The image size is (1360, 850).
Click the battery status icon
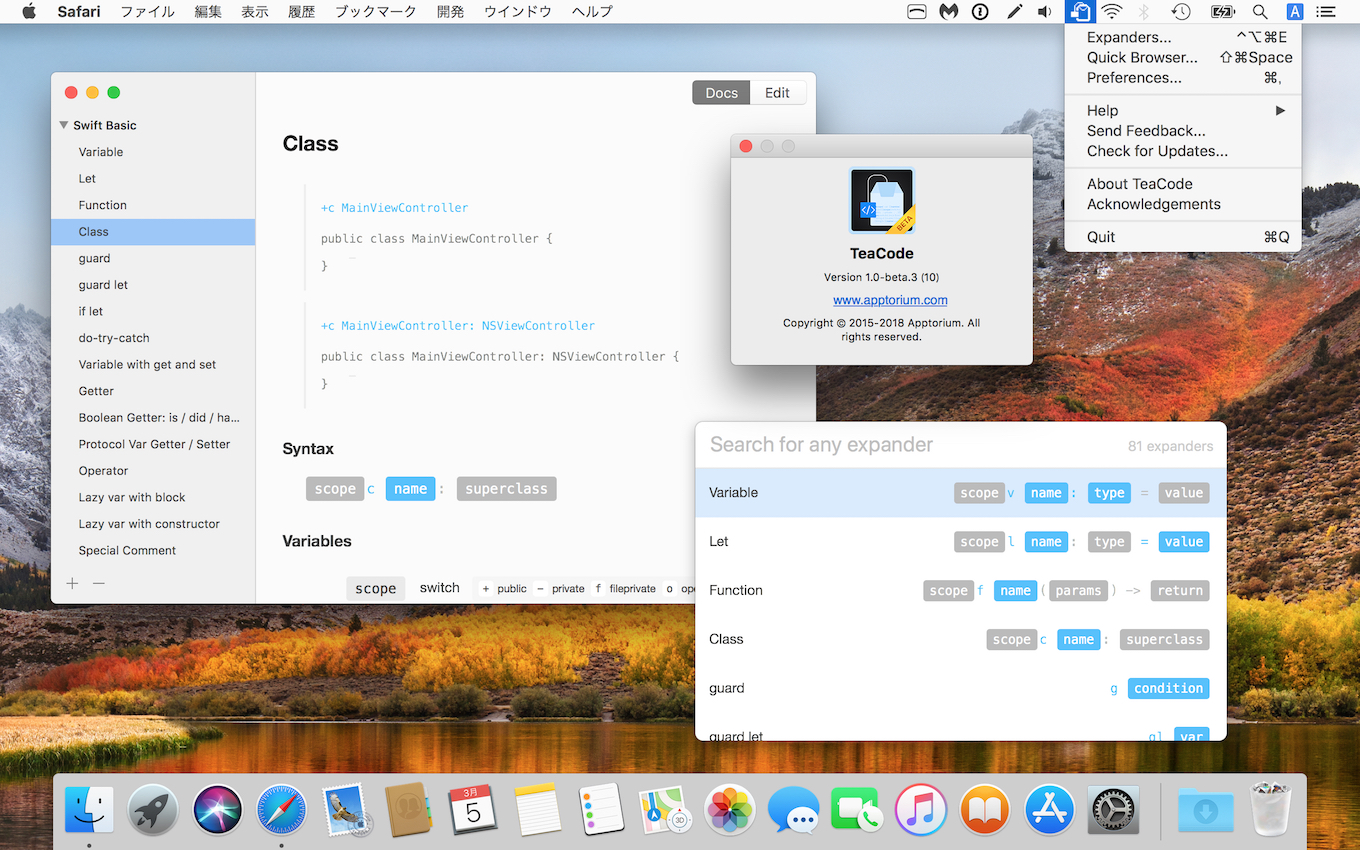point(1222,12)
